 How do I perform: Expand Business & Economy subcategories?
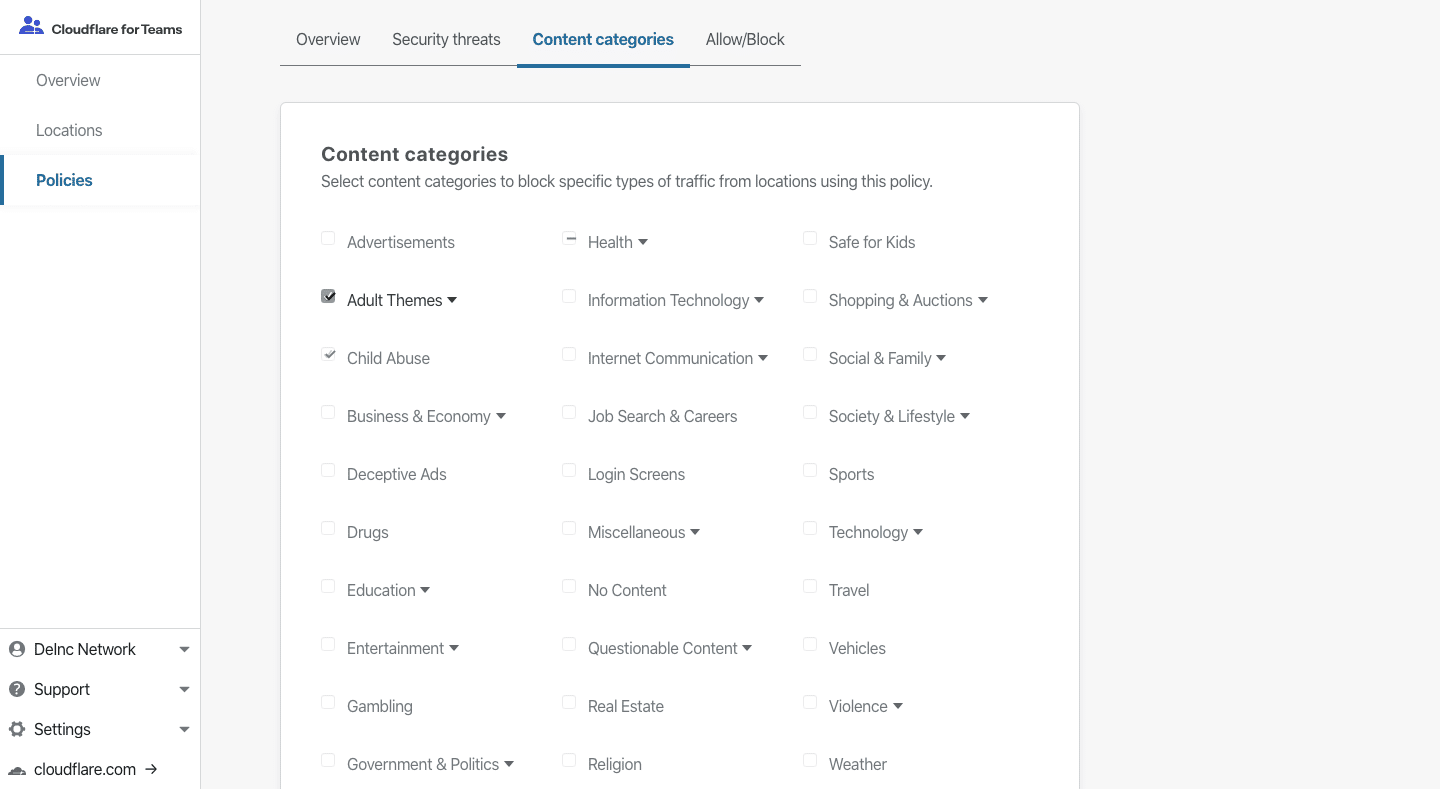pyautogui.click(x=501, y=416)
